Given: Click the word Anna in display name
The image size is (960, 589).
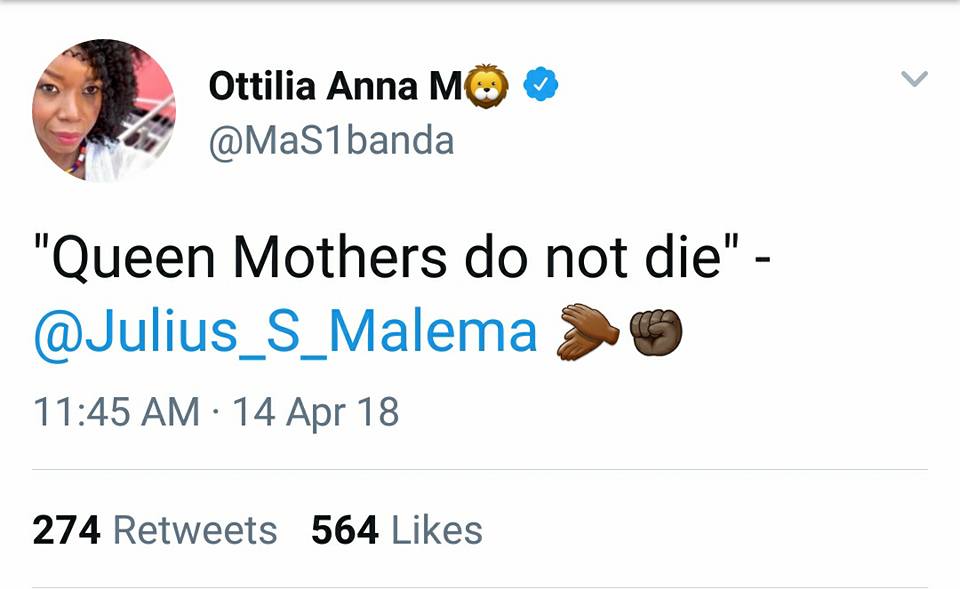Looking at the screenshot, I should pyautogui.click(x=372, y=86).
